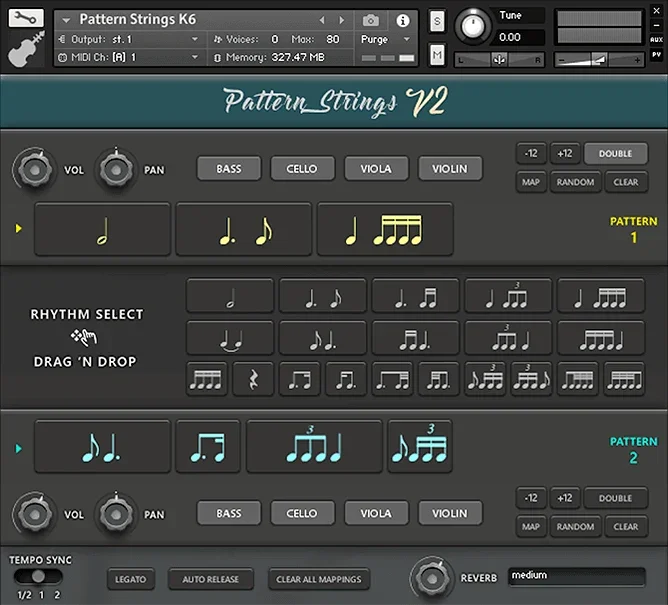Click Pattern 2 eighth plus triplet slot
668x605 pixels.
[x=420, y=447]
